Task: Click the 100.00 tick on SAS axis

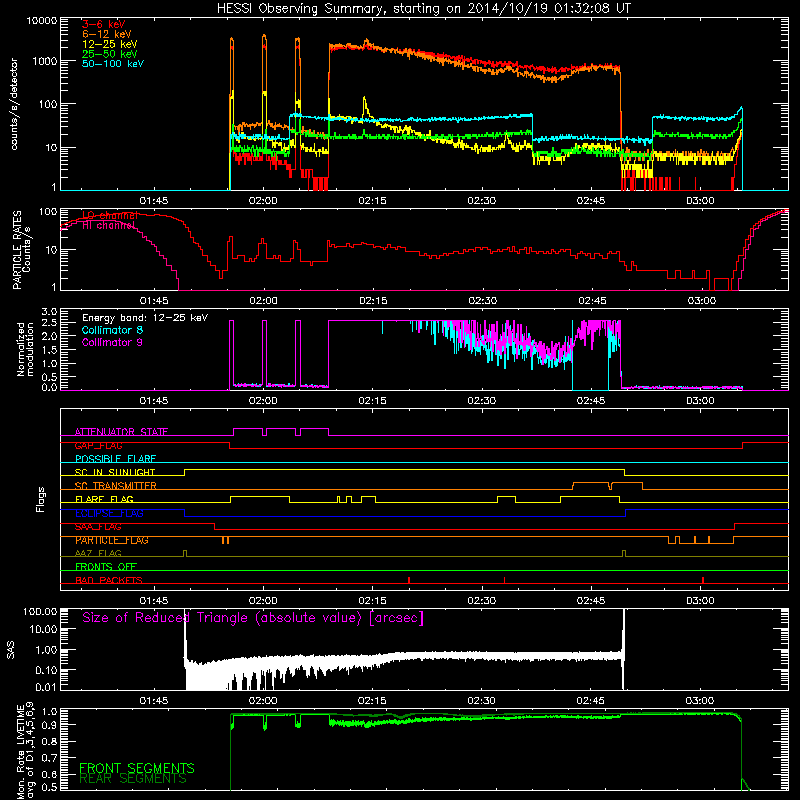Action: (x=40, y=611)
